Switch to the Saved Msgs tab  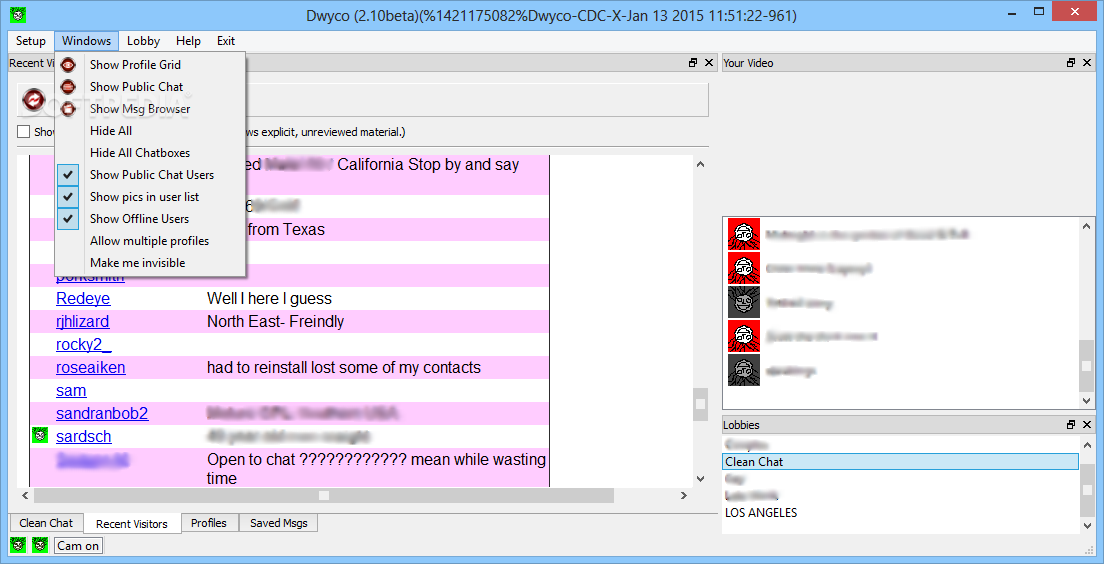(278, 522)
